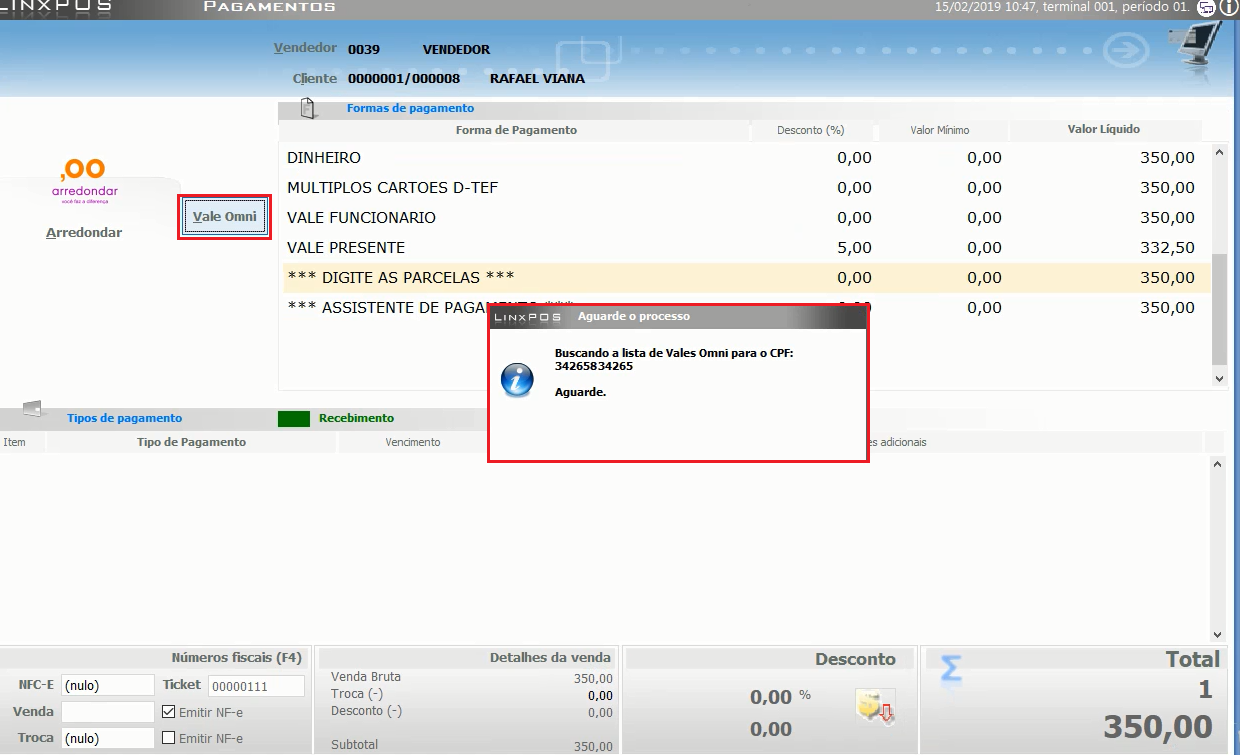Screen dimensions: 1240x755
Task: Click the Arredondar label button
Action: pyautogui.click(x=84, y=232)
